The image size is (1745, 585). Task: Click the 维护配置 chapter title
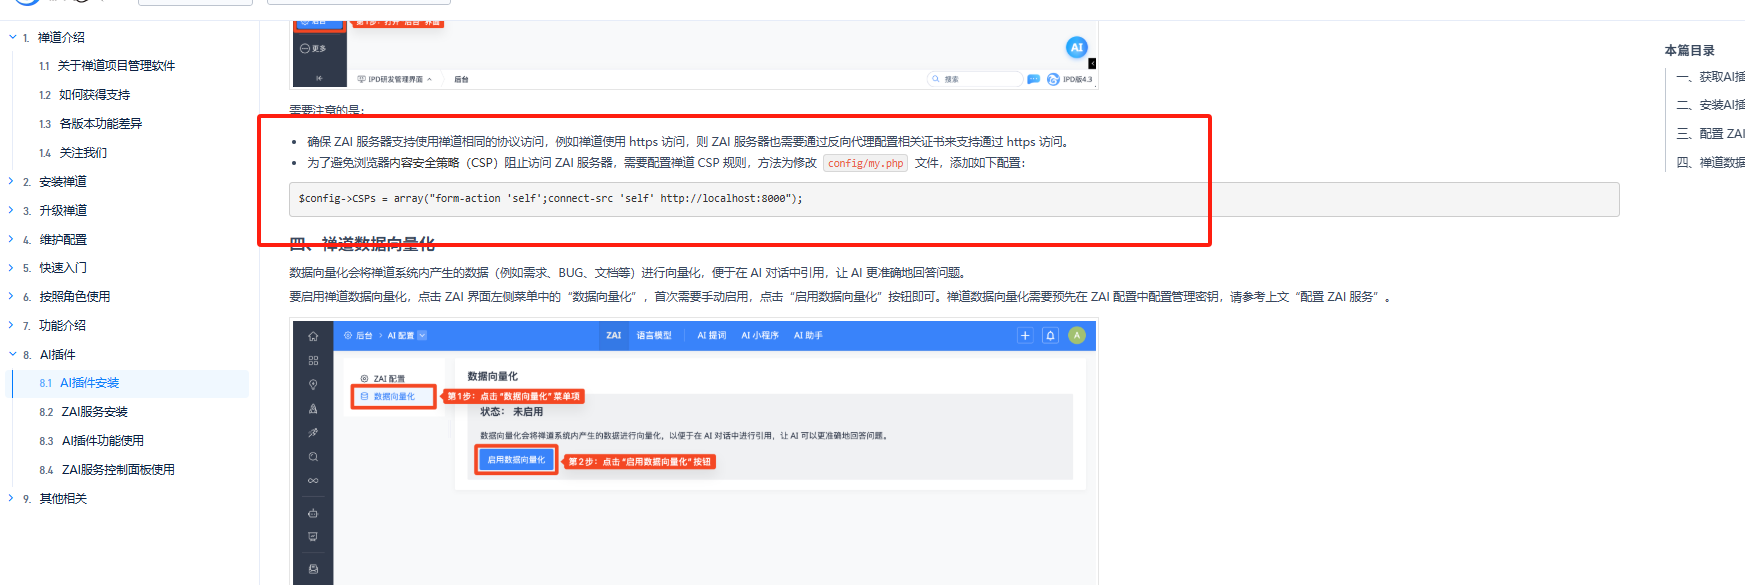coord(63,240)
